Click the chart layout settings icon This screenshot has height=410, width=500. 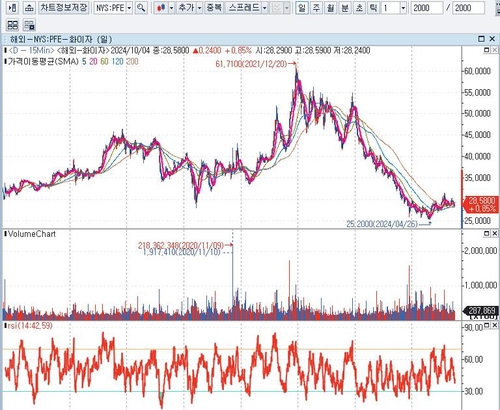(29, 25)
